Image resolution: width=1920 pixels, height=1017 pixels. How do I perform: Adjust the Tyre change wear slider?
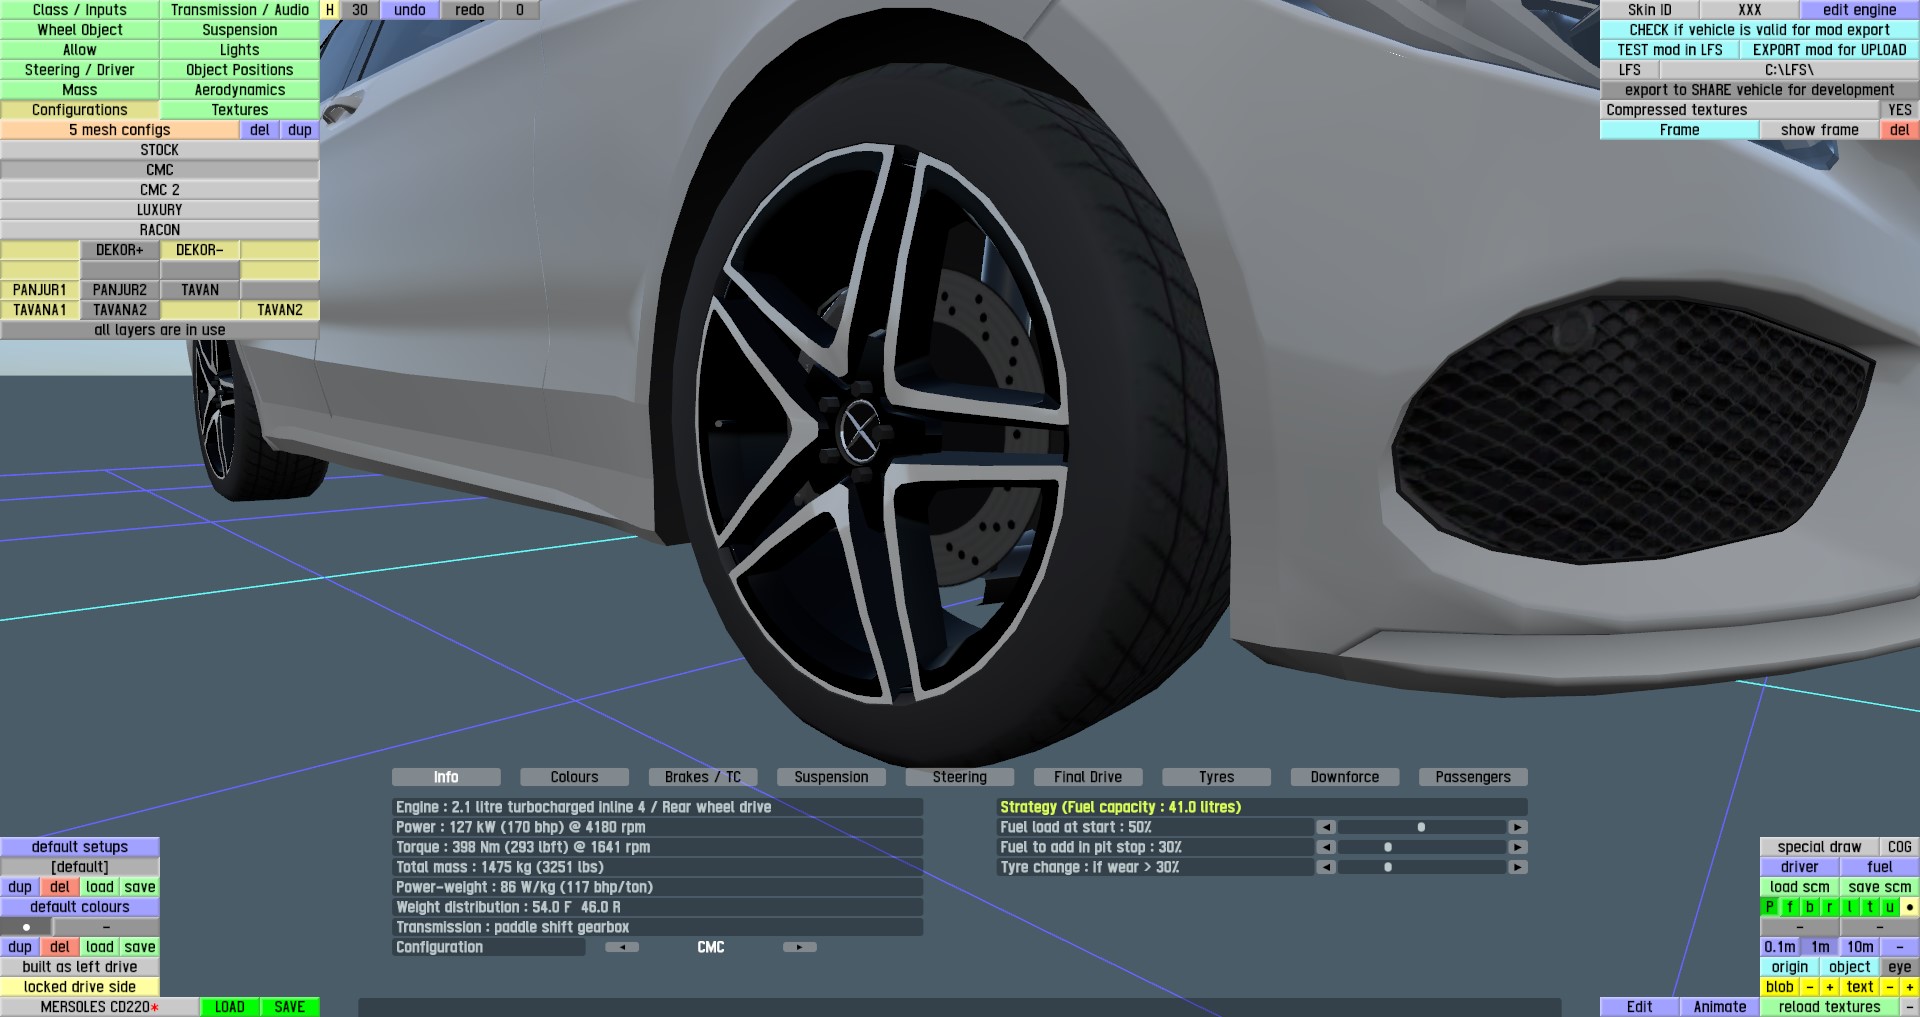tap(1422, 867)
